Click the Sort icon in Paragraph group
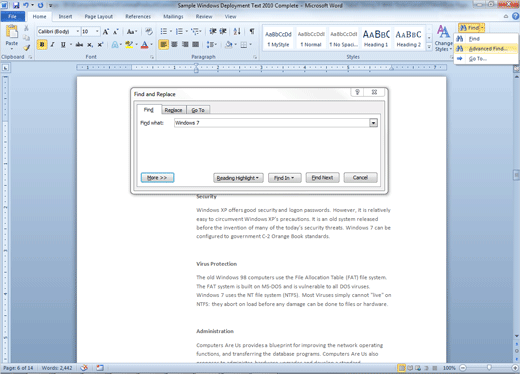Image resolution: width=520 pixels, height=374 pixels. (x=237, y=31)
